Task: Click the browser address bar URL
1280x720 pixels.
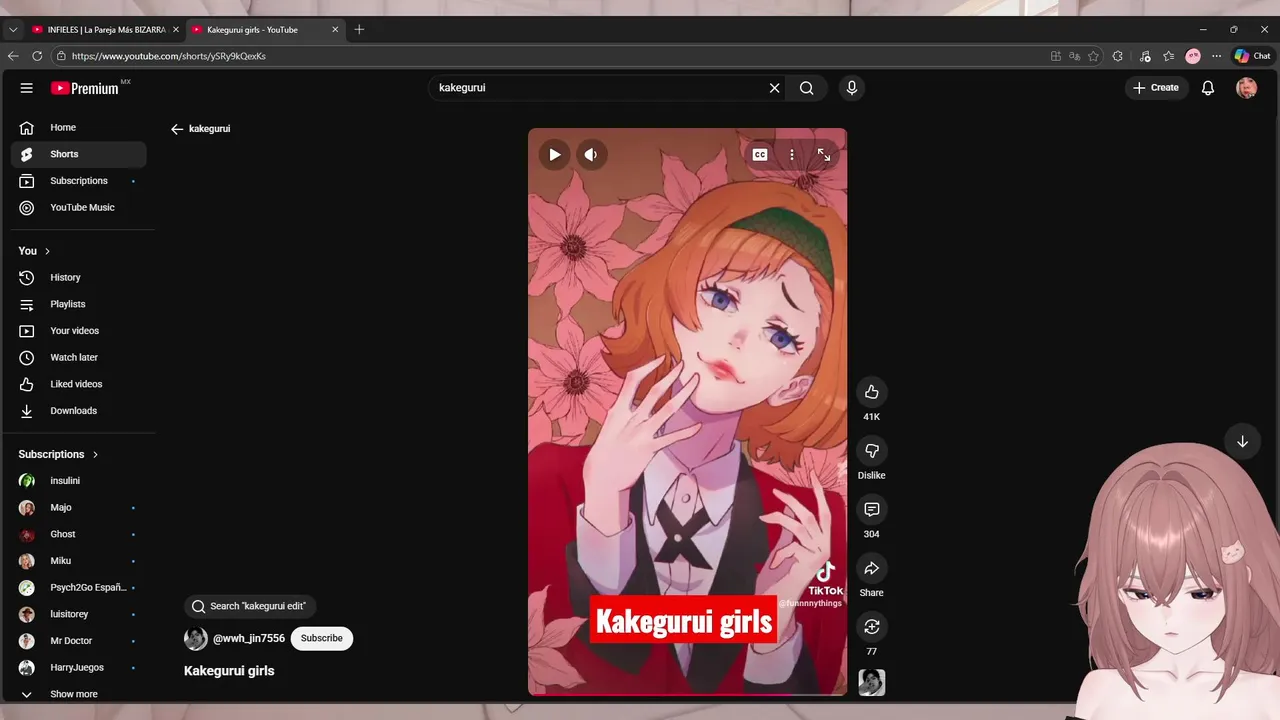Action: pos(168,56)
